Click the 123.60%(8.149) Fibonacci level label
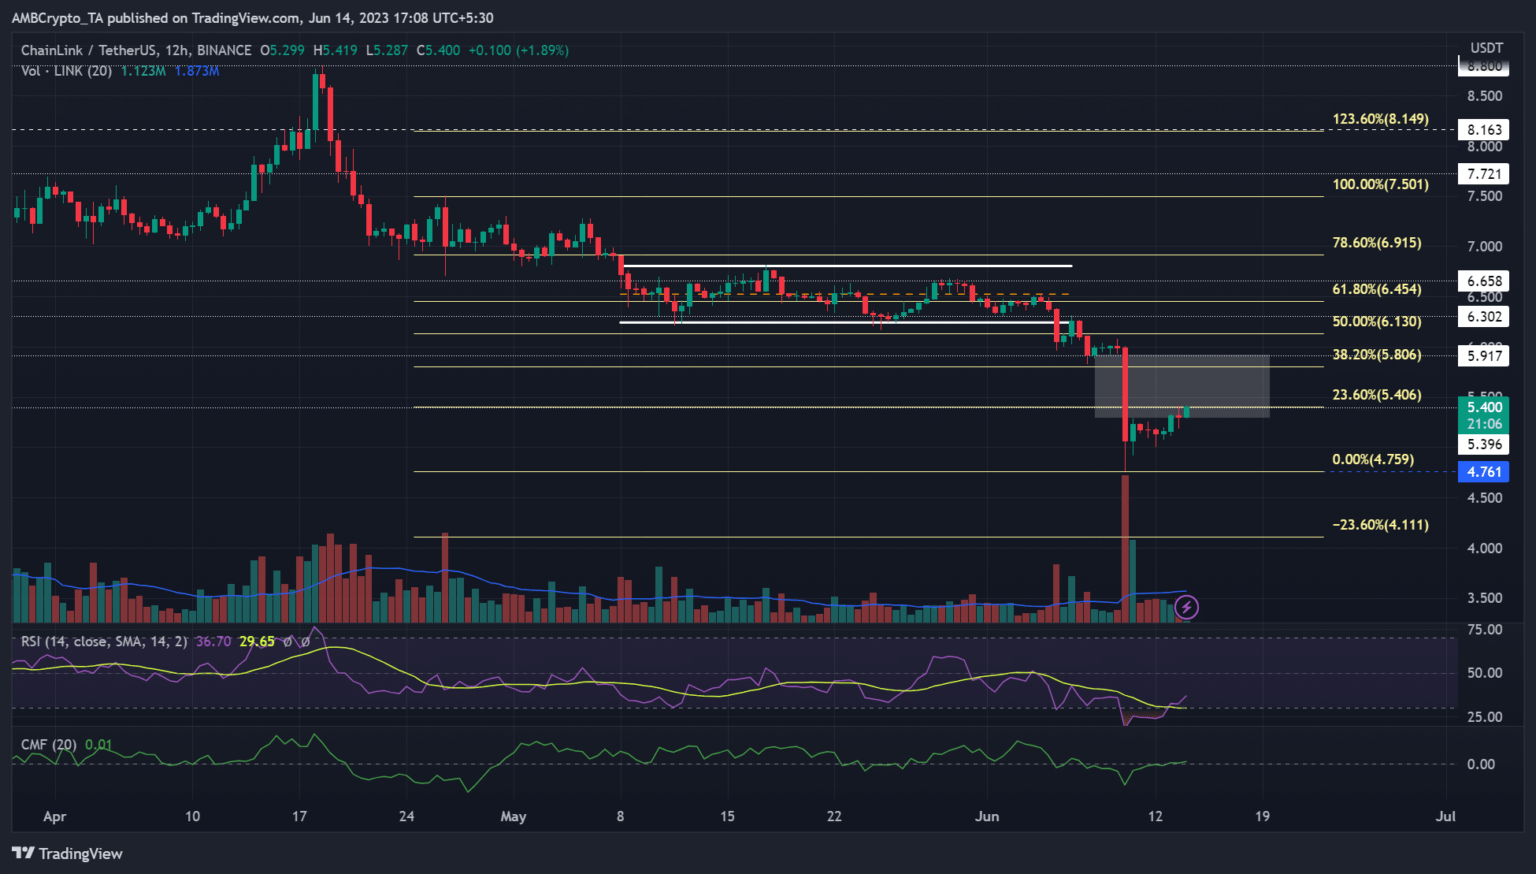Viewport: 1536px width, 874px height. 1380,119
